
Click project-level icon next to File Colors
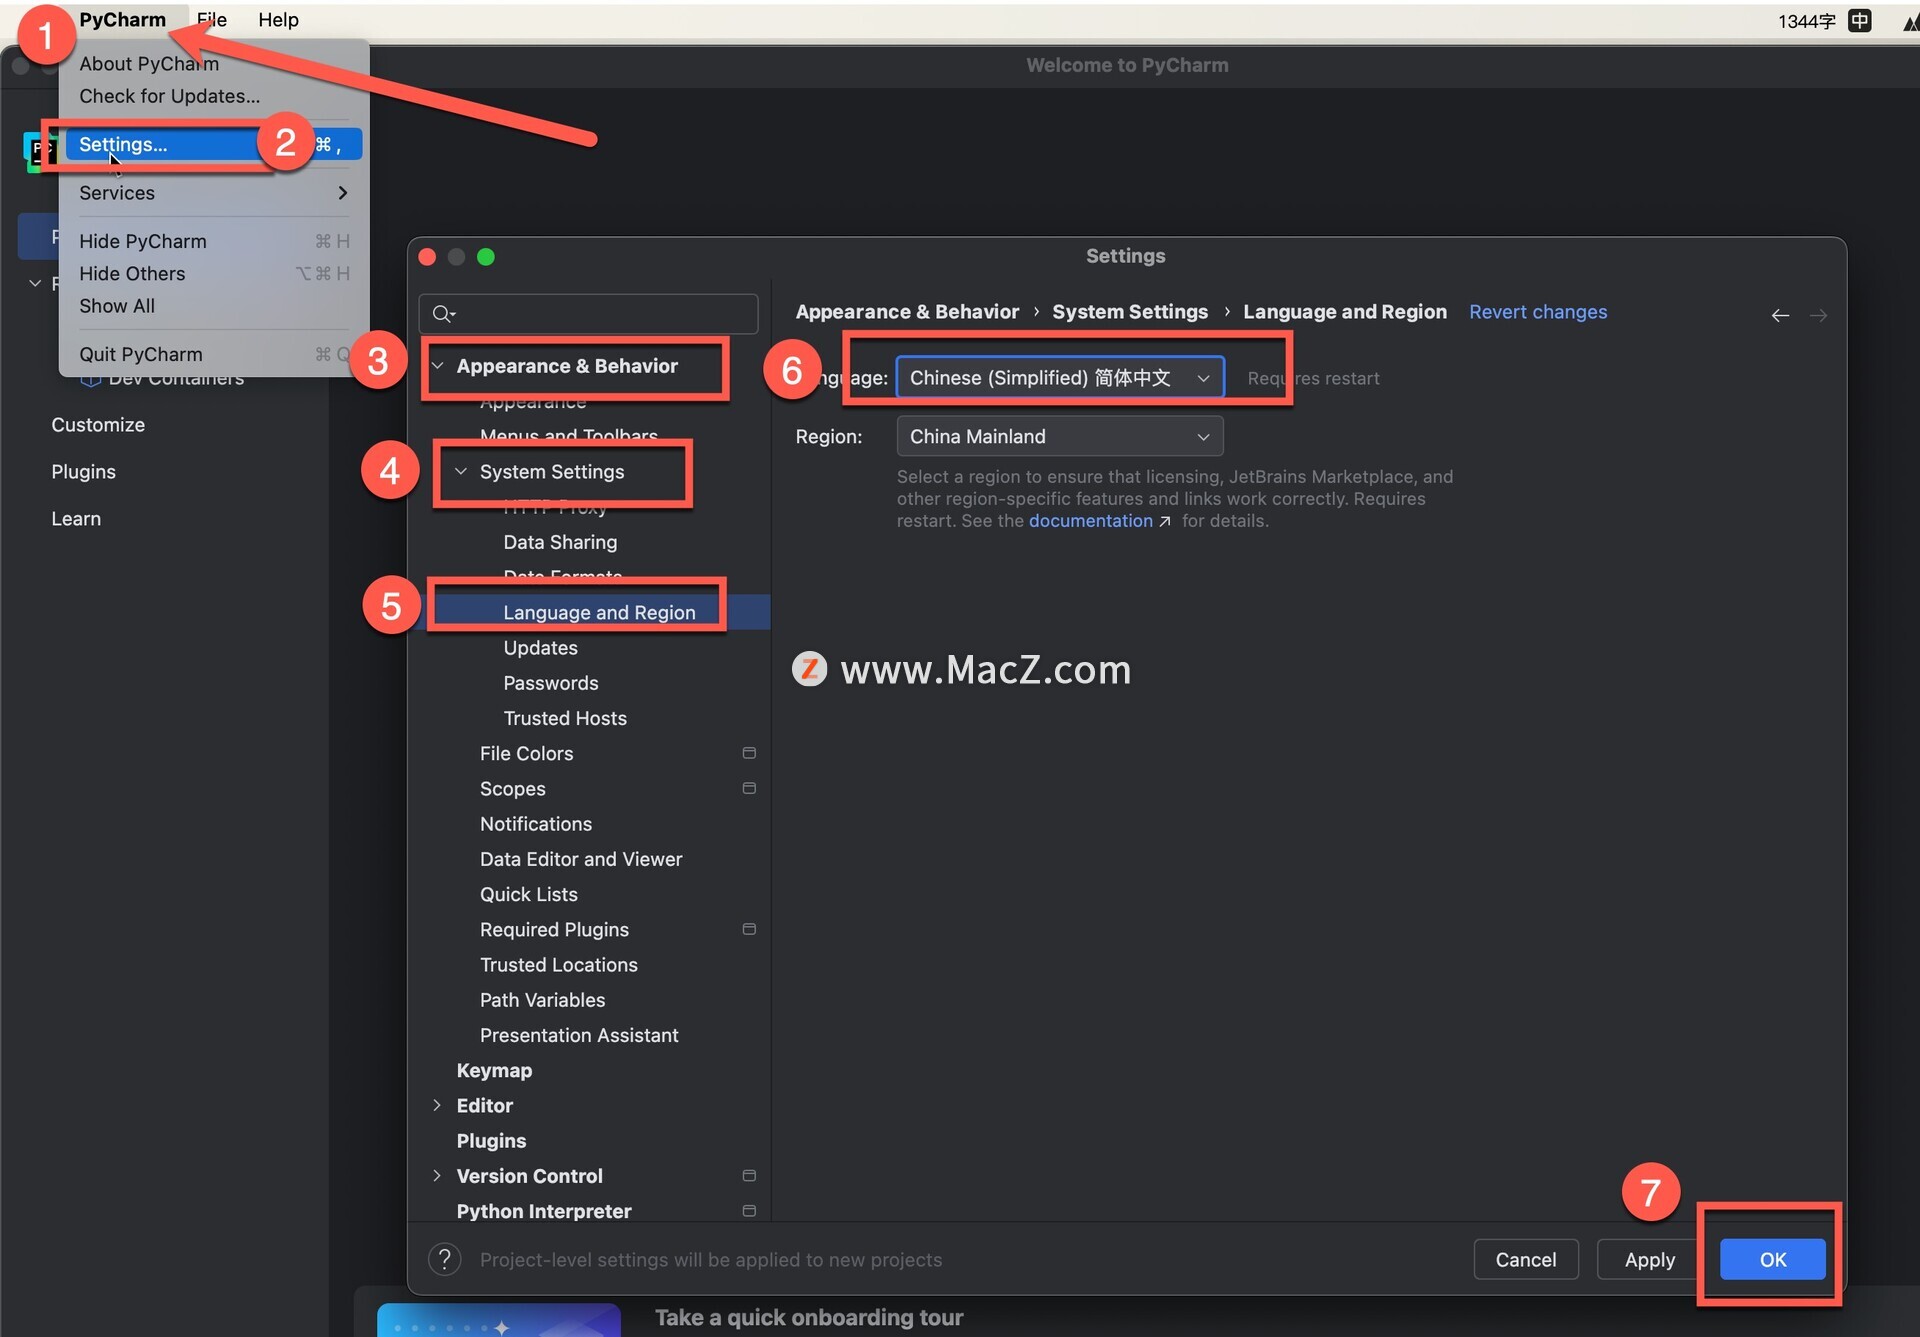click(x=749, y=753)
